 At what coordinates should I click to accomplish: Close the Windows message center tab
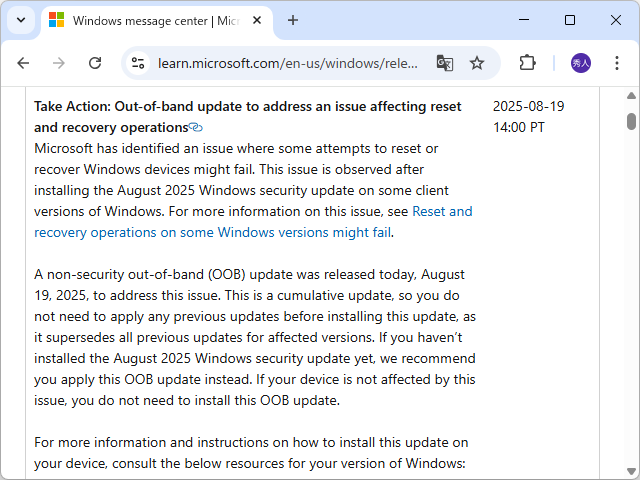(x=257, y=20)
